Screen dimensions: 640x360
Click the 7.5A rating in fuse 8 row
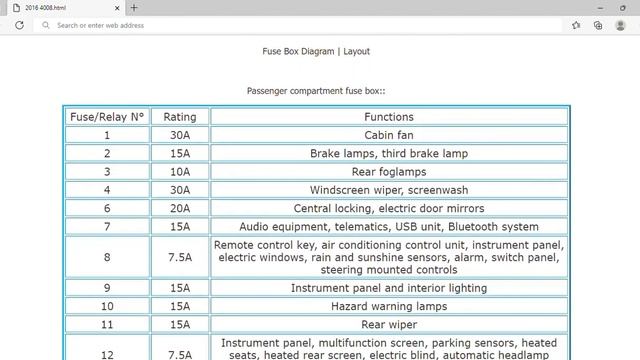pos(180,257)
